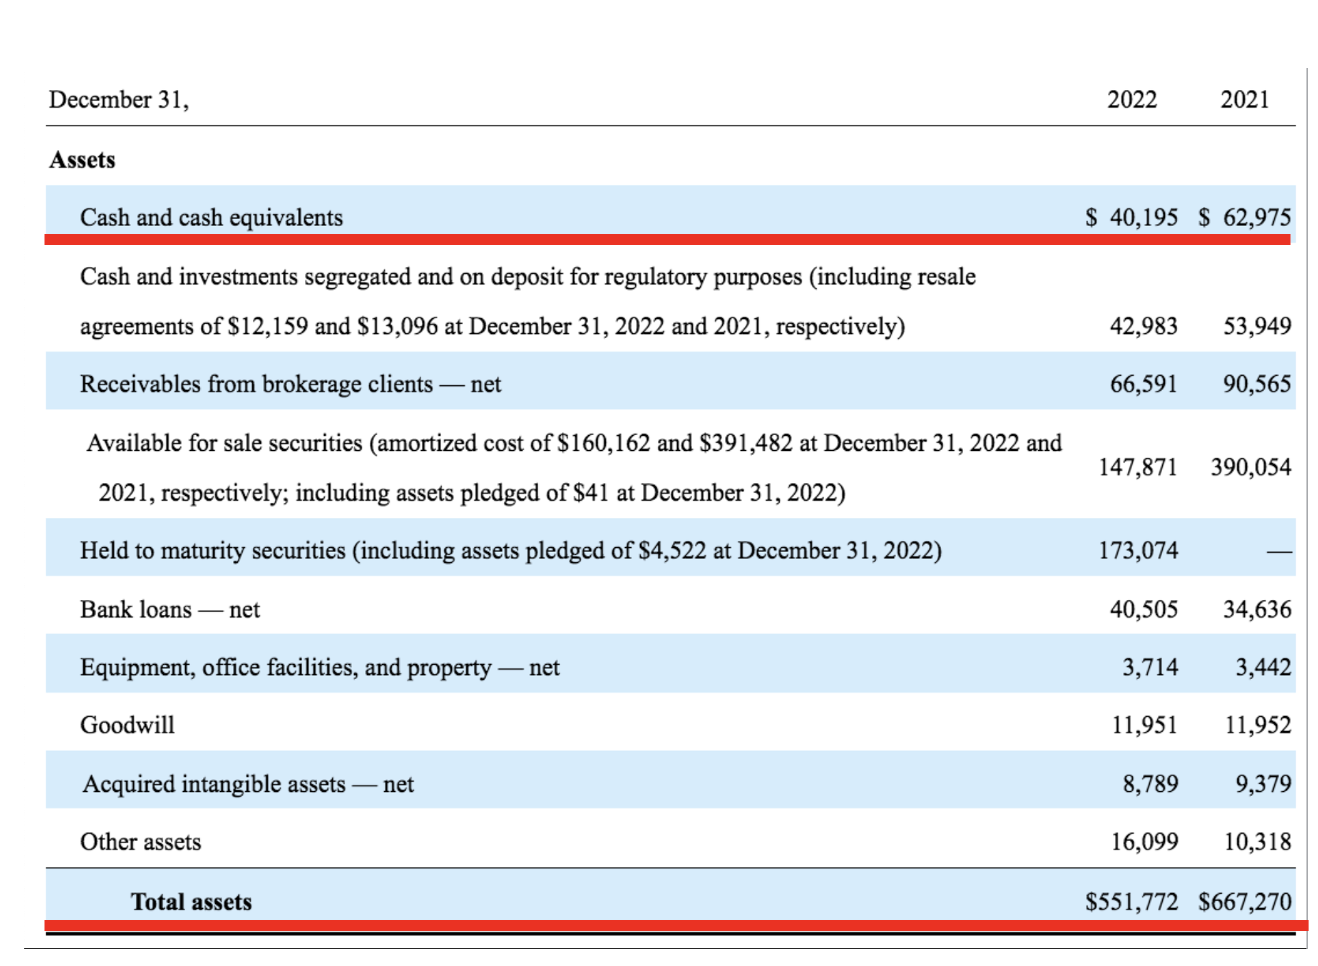Select the value 34,636
Viewport: 1318px width, 966px height.
pyautogui.click(x=1257, y=609)
